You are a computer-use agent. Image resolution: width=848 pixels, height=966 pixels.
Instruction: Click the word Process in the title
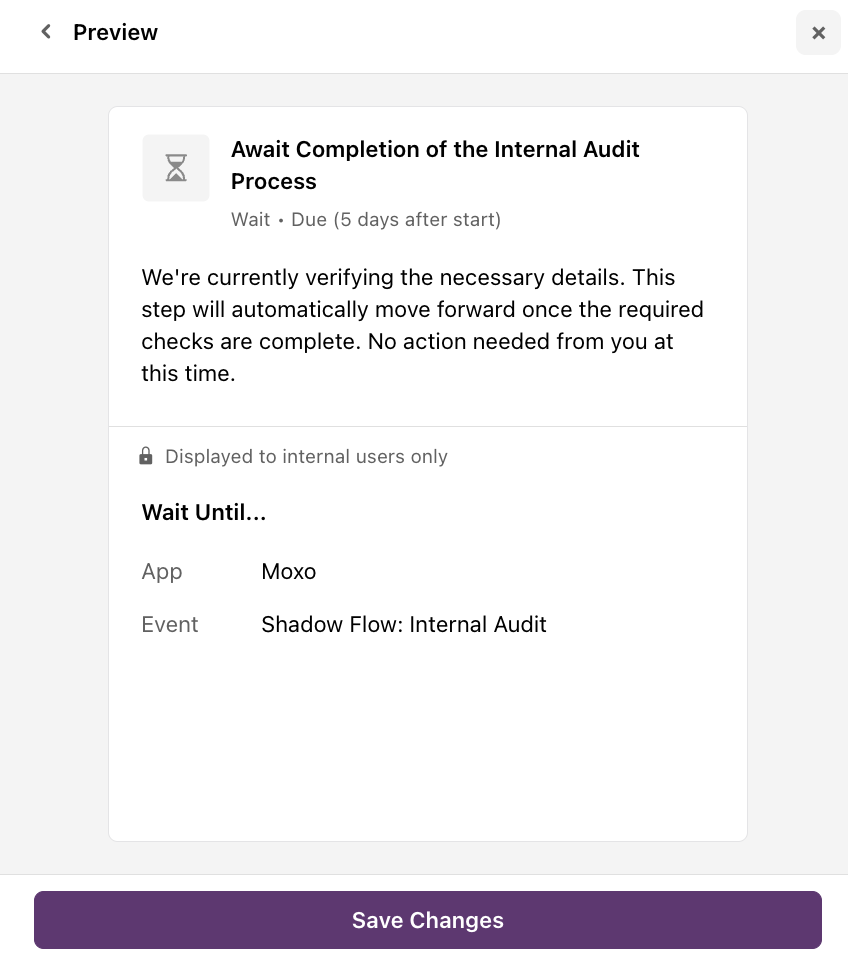(x=274, y=181)
